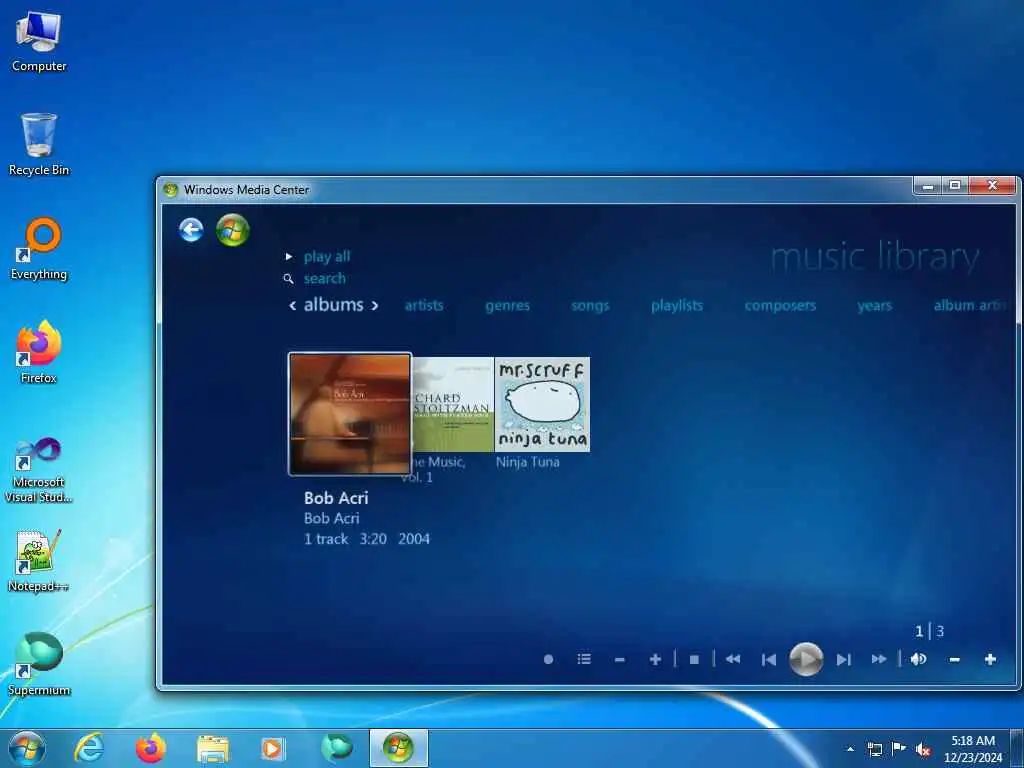The height and width of the screenshot is (768, 1024).
Task: Switch to the genres view
Action: click(507, 306)
